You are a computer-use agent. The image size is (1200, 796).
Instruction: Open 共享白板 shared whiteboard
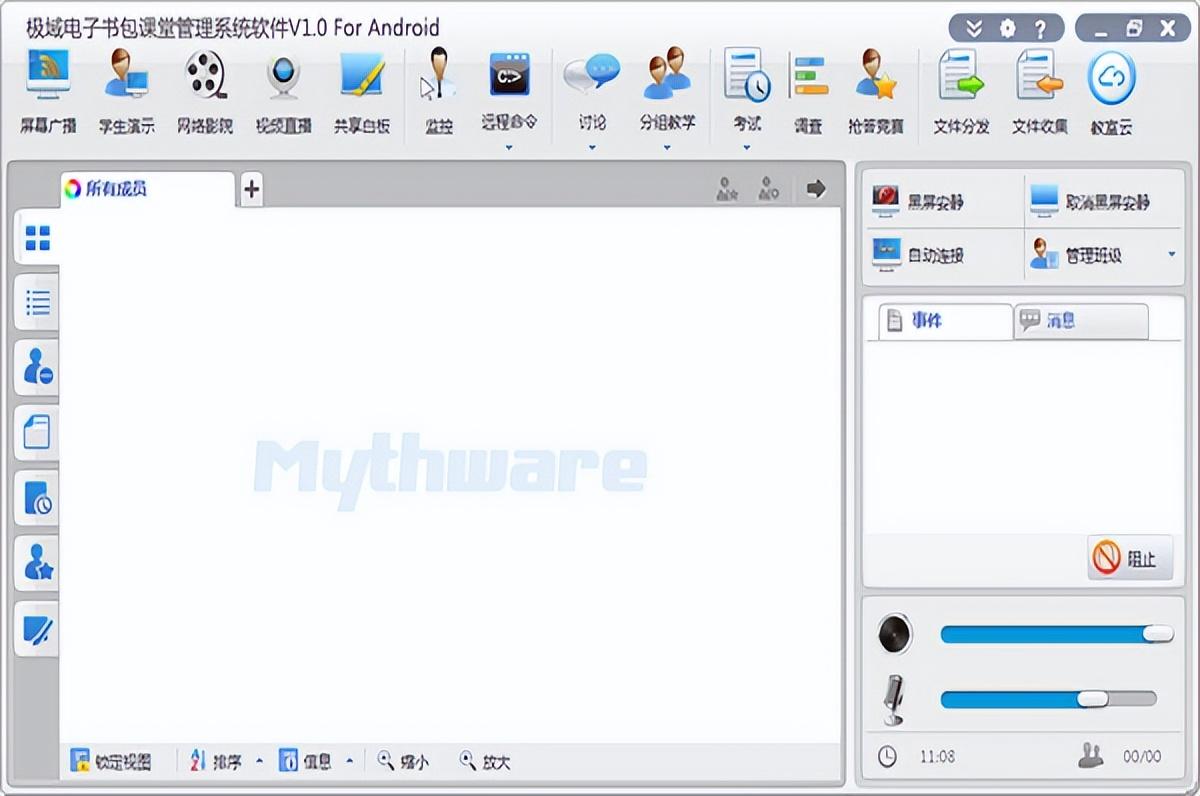point(362,93)
